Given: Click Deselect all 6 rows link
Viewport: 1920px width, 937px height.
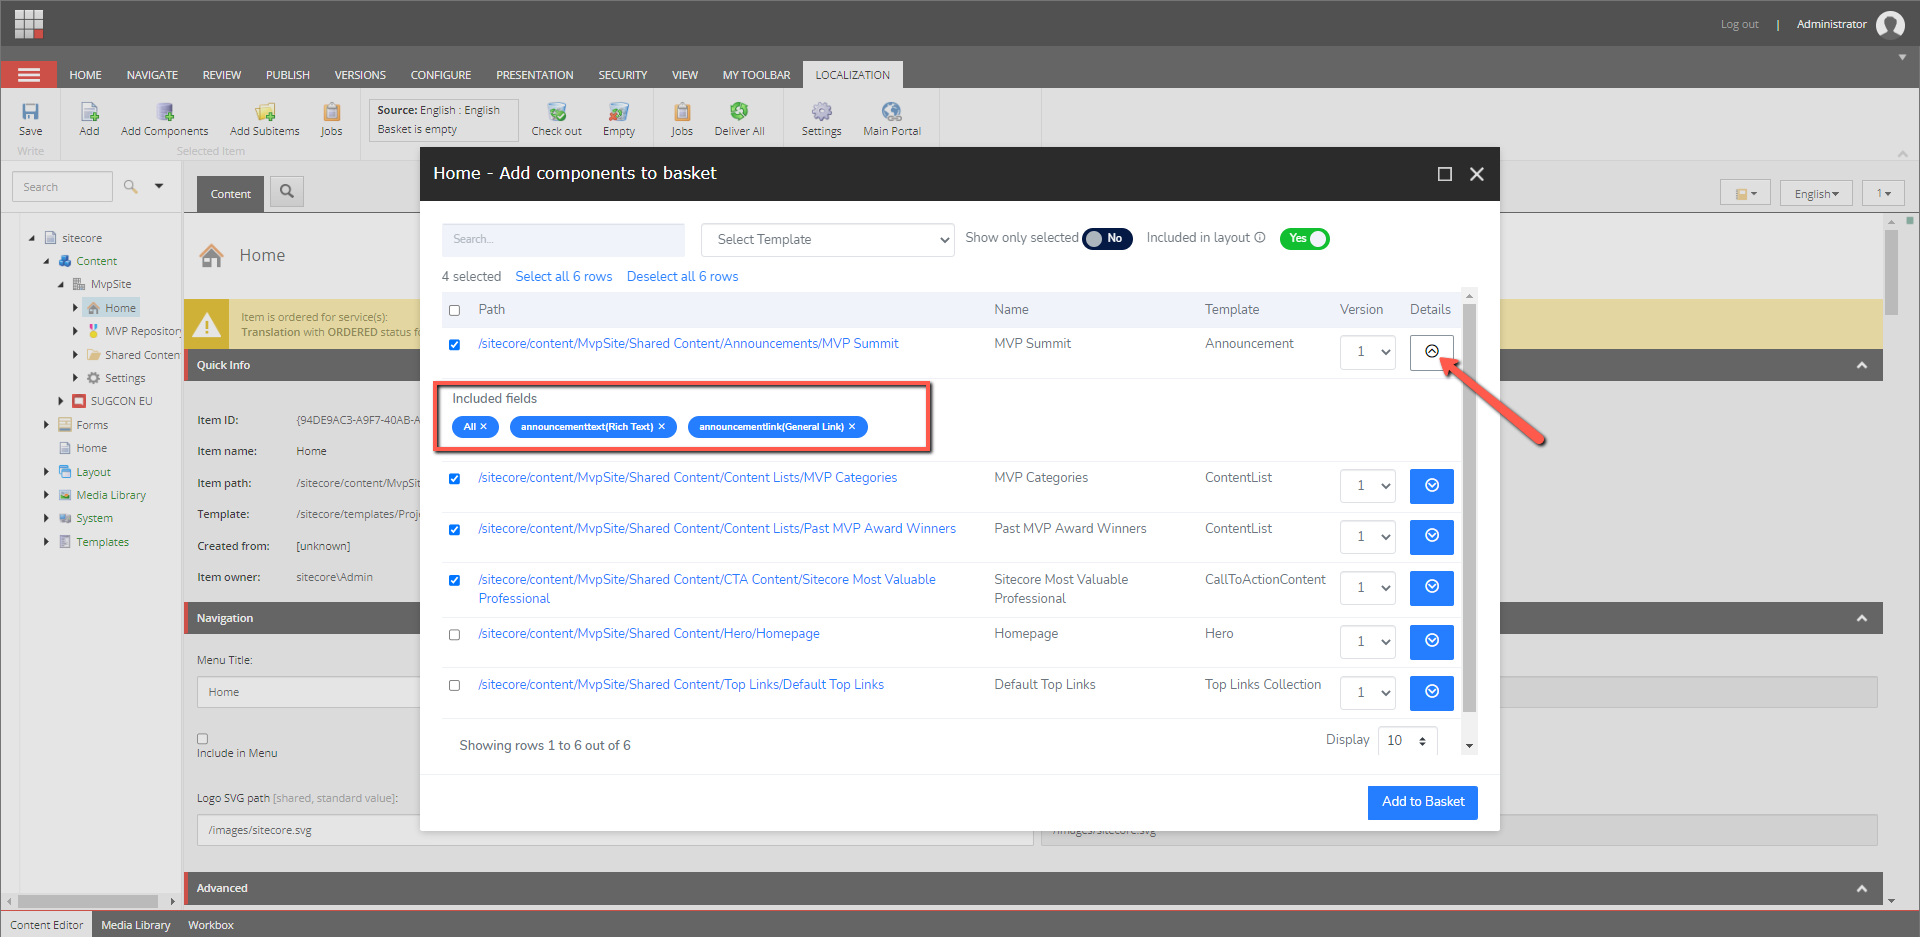Looking at the screenshot, I should 683,277.
